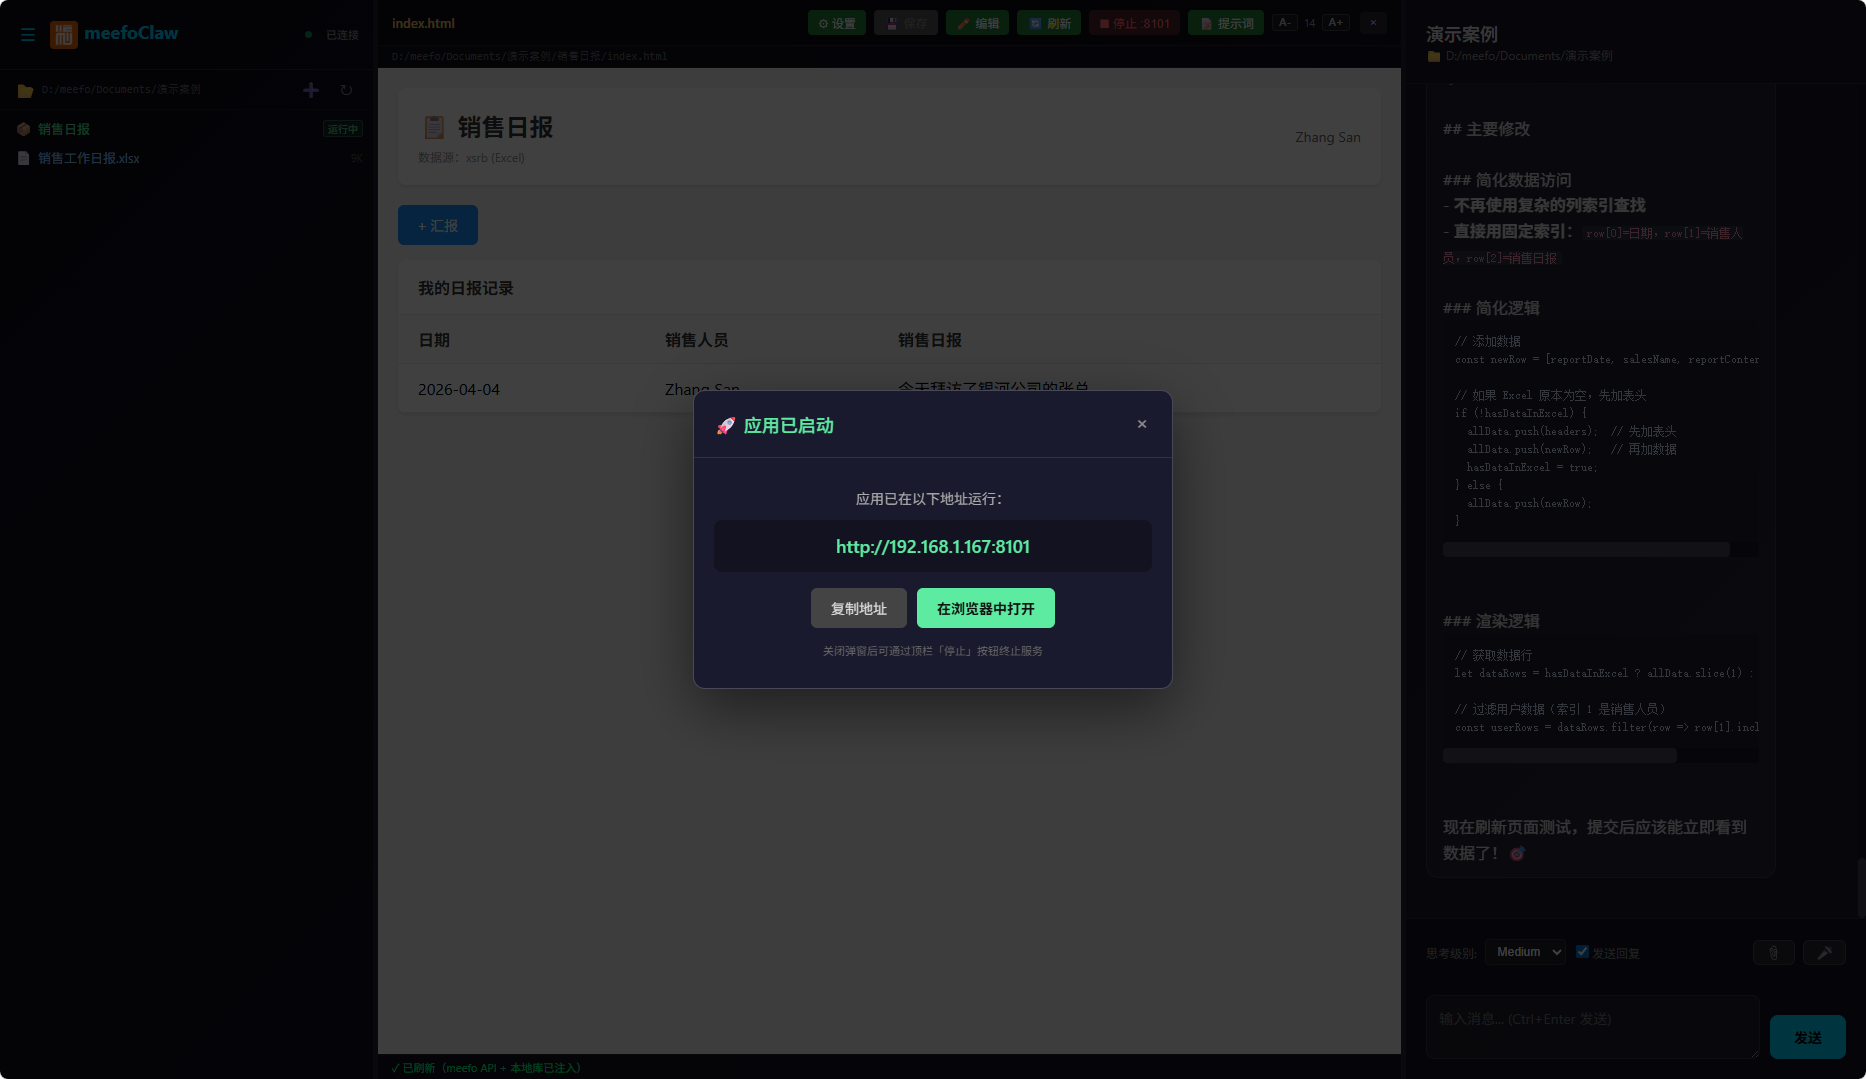
Task: Select 销售工作日报.xlsx in the sidebar
Action: coord(88,157)
